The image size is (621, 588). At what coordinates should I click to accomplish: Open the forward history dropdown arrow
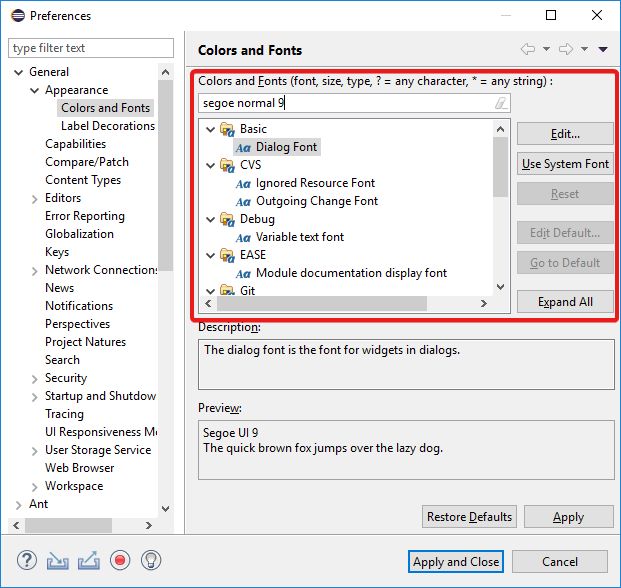coord(584,49)
